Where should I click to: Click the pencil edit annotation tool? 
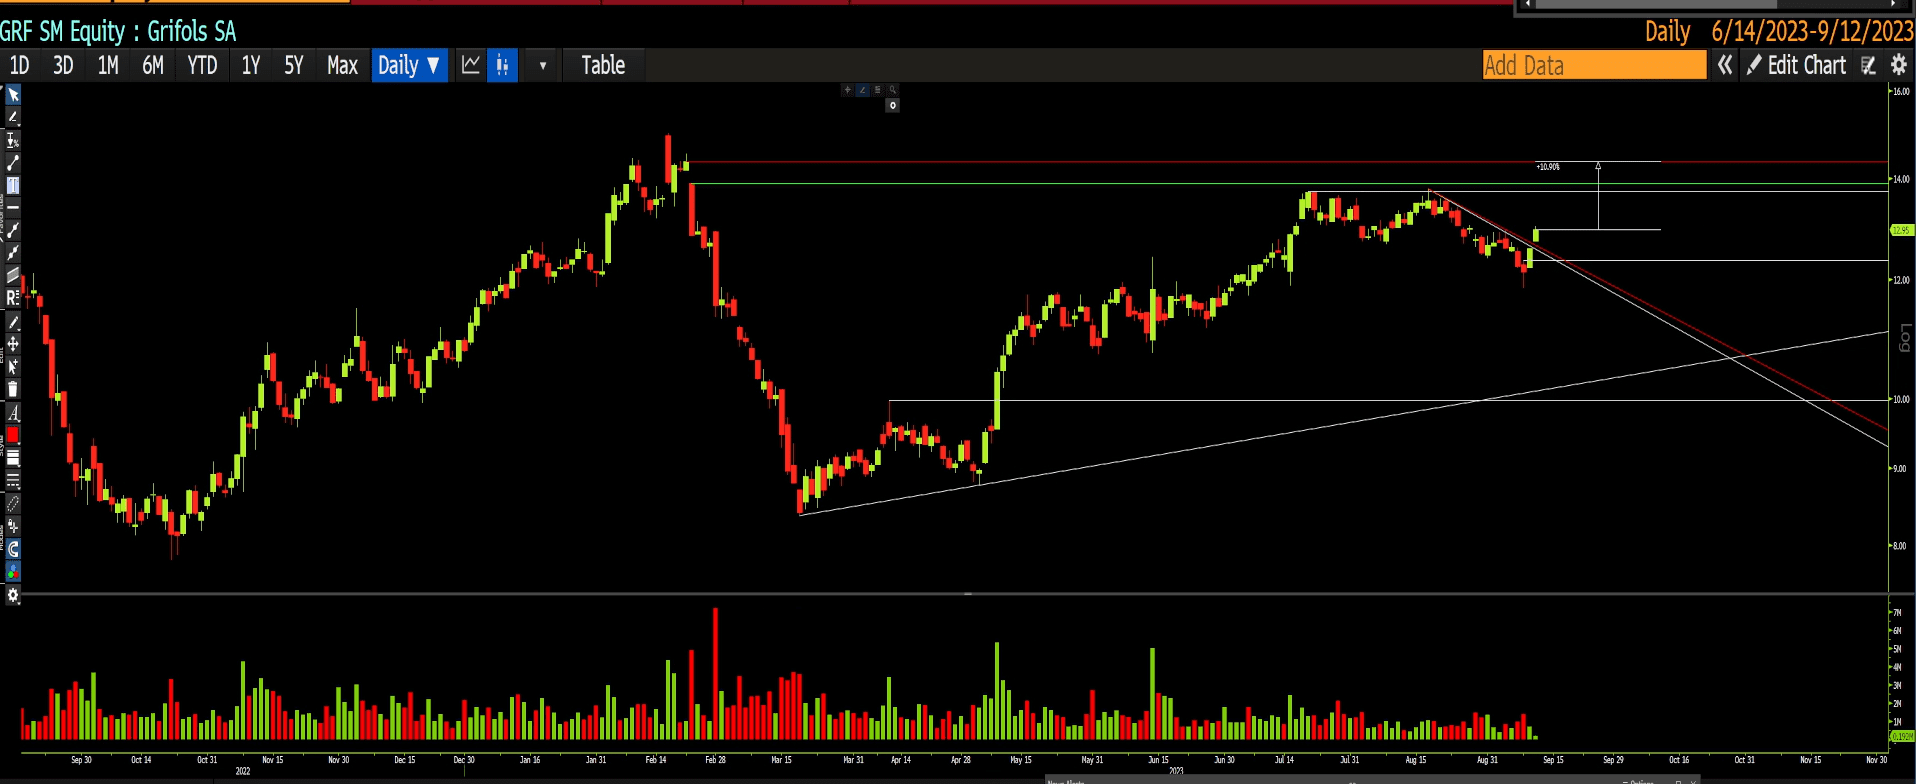point(13,322)
